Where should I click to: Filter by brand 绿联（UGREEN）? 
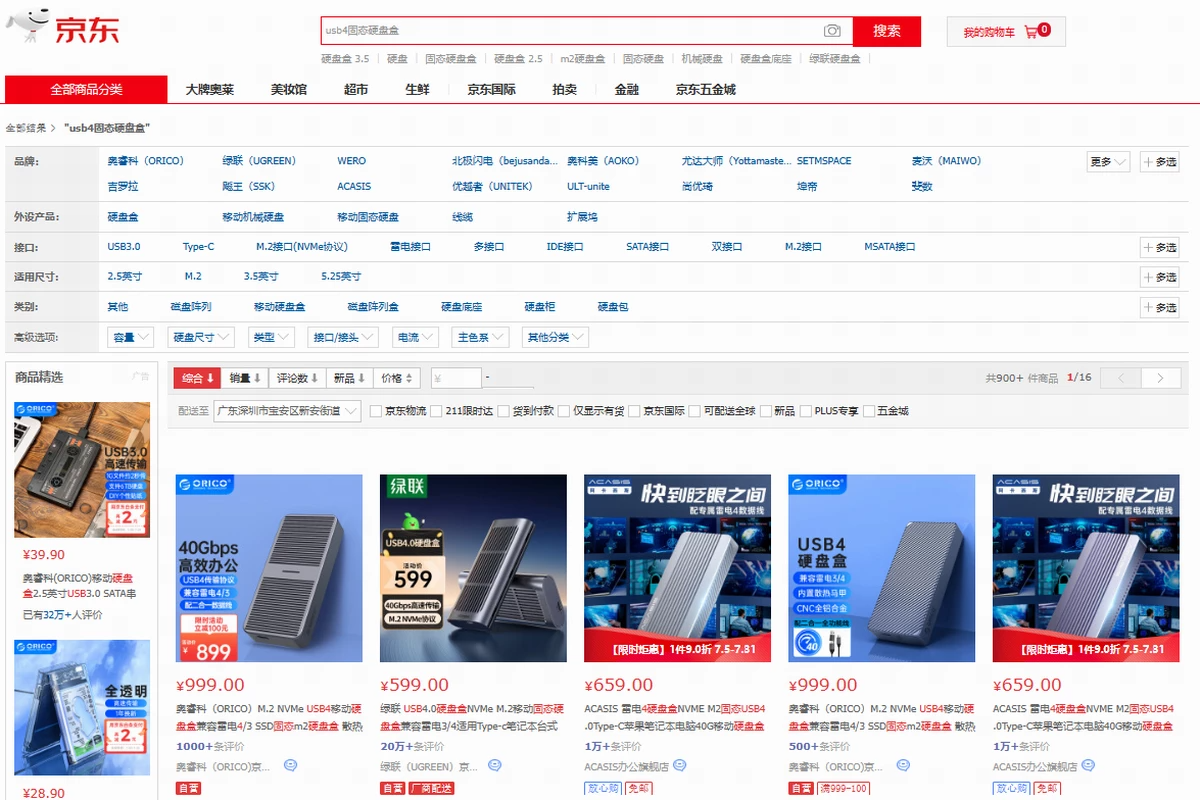(x=259, y=161)
